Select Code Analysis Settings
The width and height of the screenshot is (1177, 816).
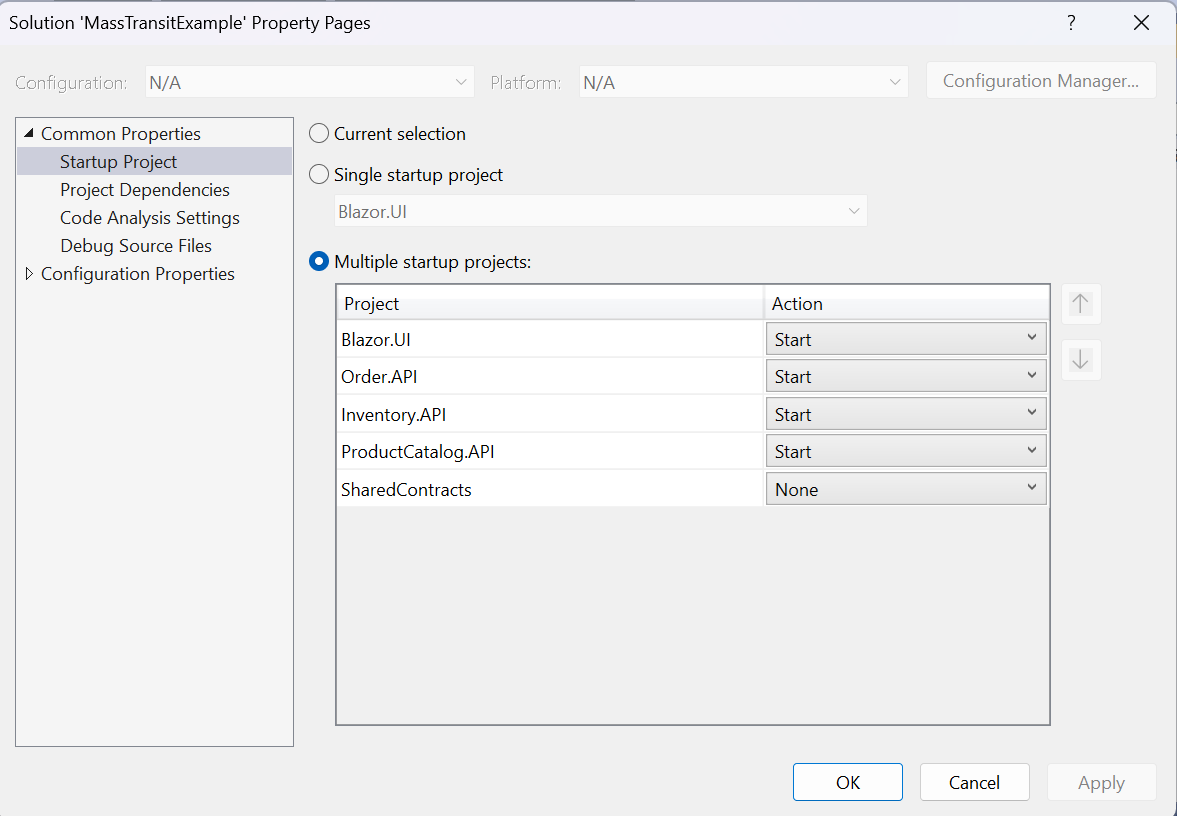coord(150,217)
